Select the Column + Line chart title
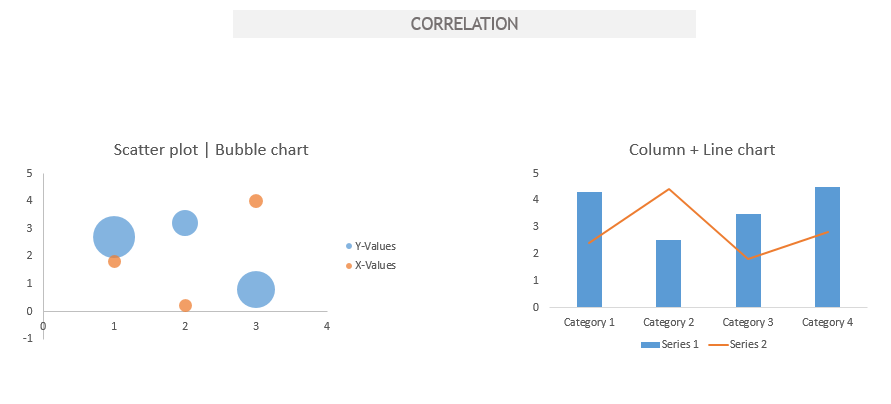Image resolution: width=891 pixels, height=404 pixels. pos(702,150)
